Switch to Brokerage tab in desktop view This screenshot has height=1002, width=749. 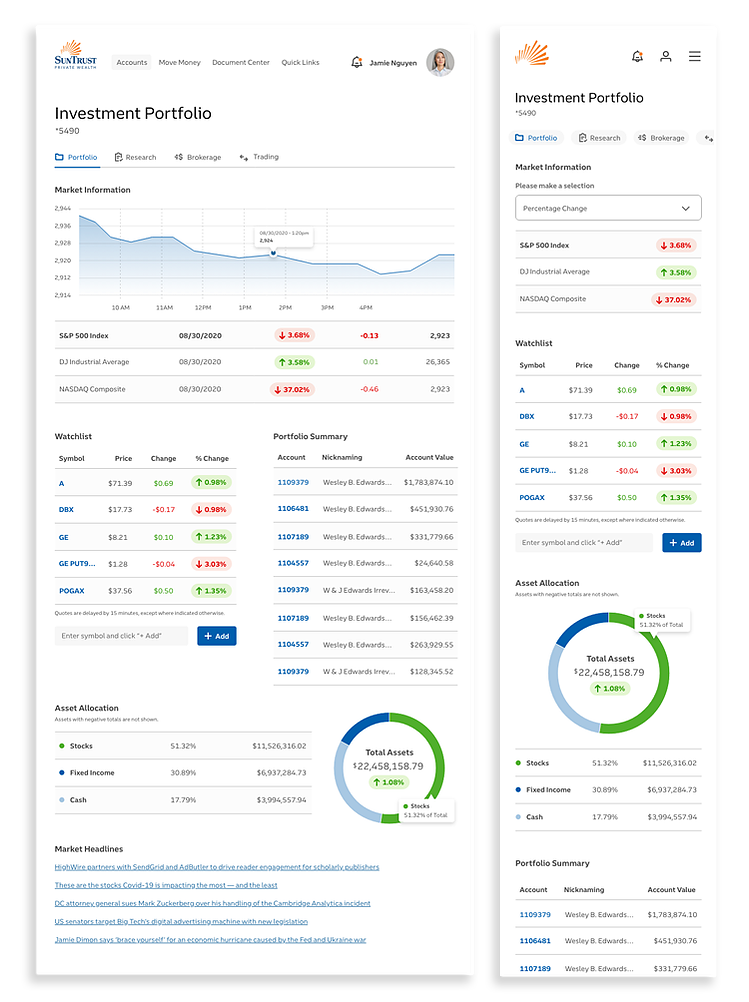click(198, 157)
